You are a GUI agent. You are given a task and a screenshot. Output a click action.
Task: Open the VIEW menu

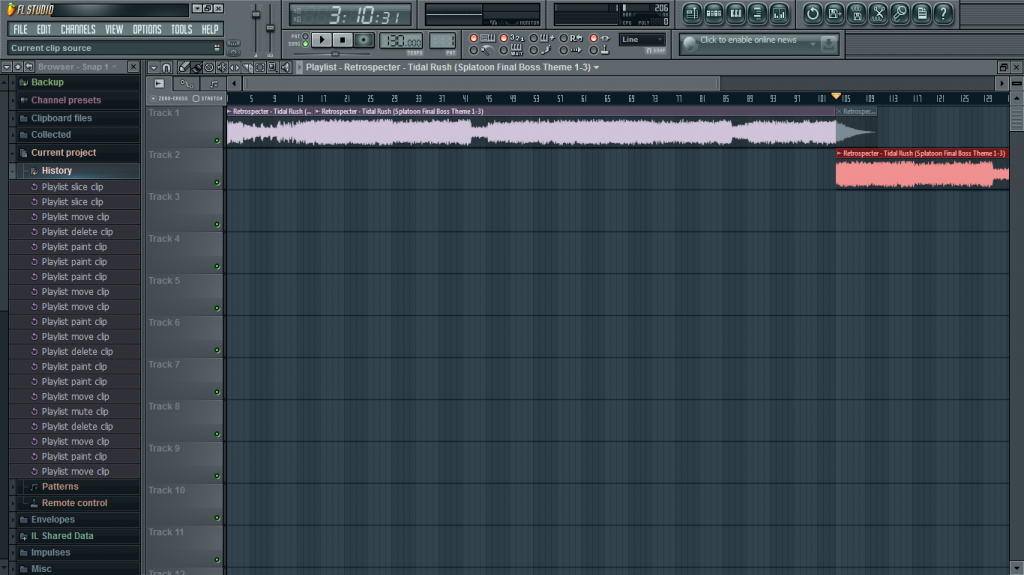(114, 29)
